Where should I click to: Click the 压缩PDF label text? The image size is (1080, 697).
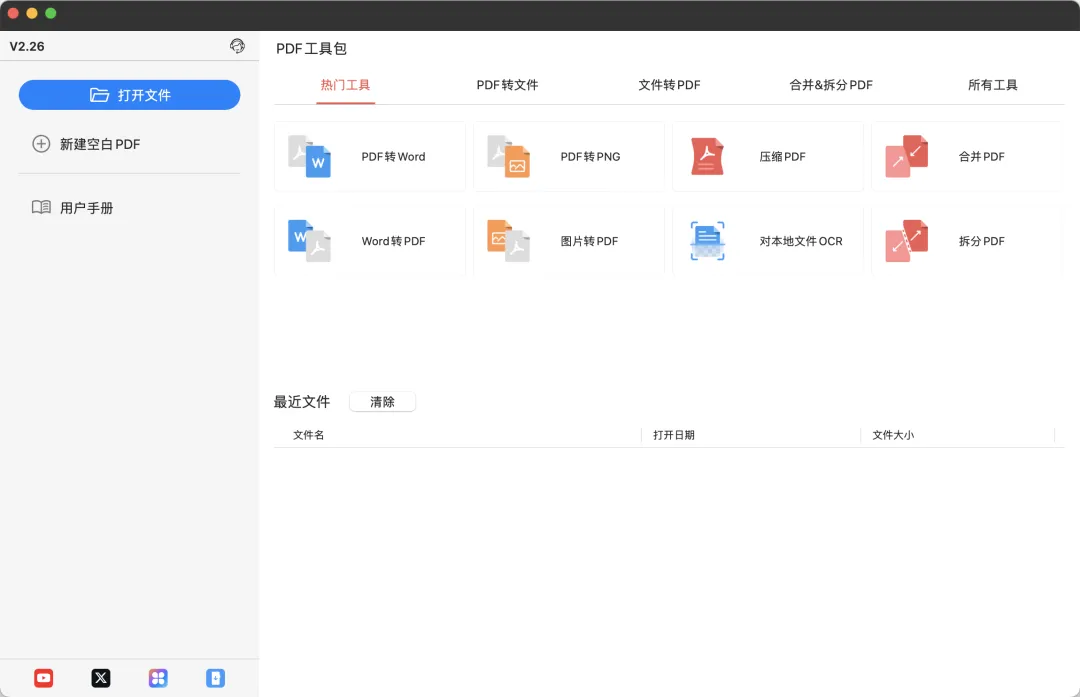tap(782, 156)
